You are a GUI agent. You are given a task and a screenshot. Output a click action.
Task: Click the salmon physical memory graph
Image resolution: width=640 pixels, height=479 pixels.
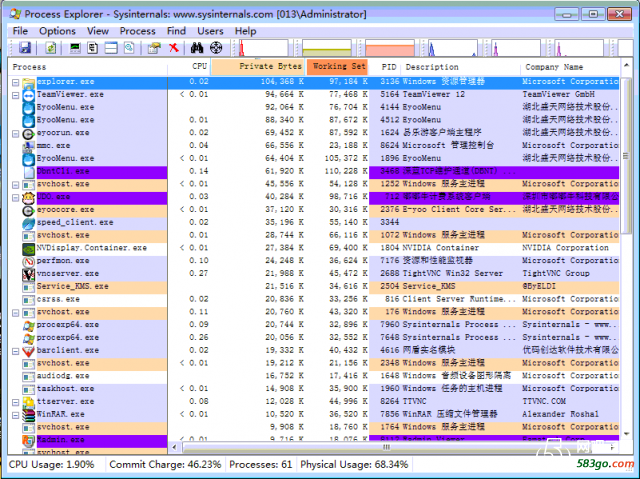390,48
